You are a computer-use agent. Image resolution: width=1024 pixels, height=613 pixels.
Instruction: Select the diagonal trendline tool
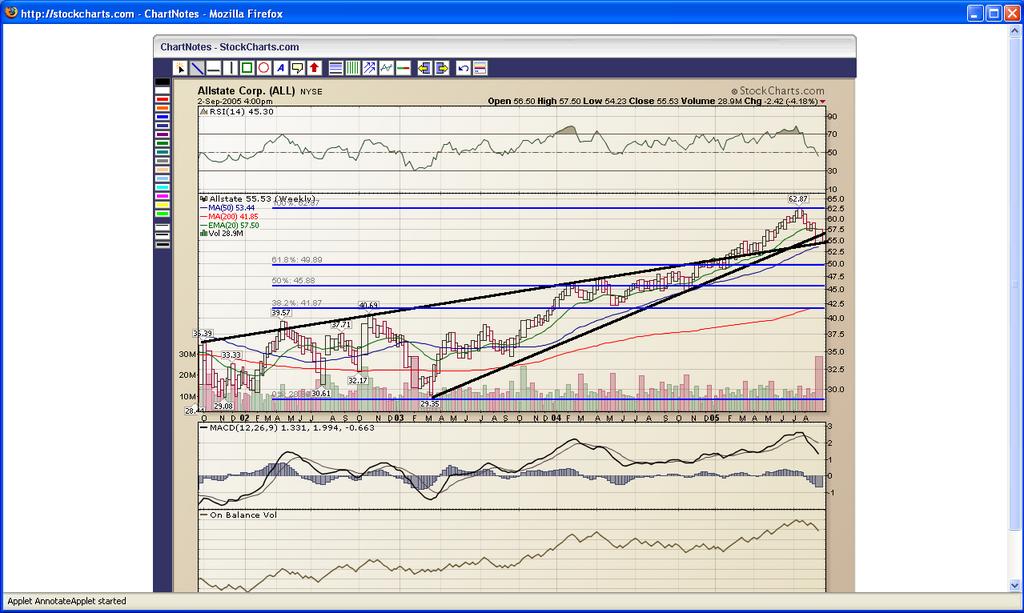click(197, 68)
